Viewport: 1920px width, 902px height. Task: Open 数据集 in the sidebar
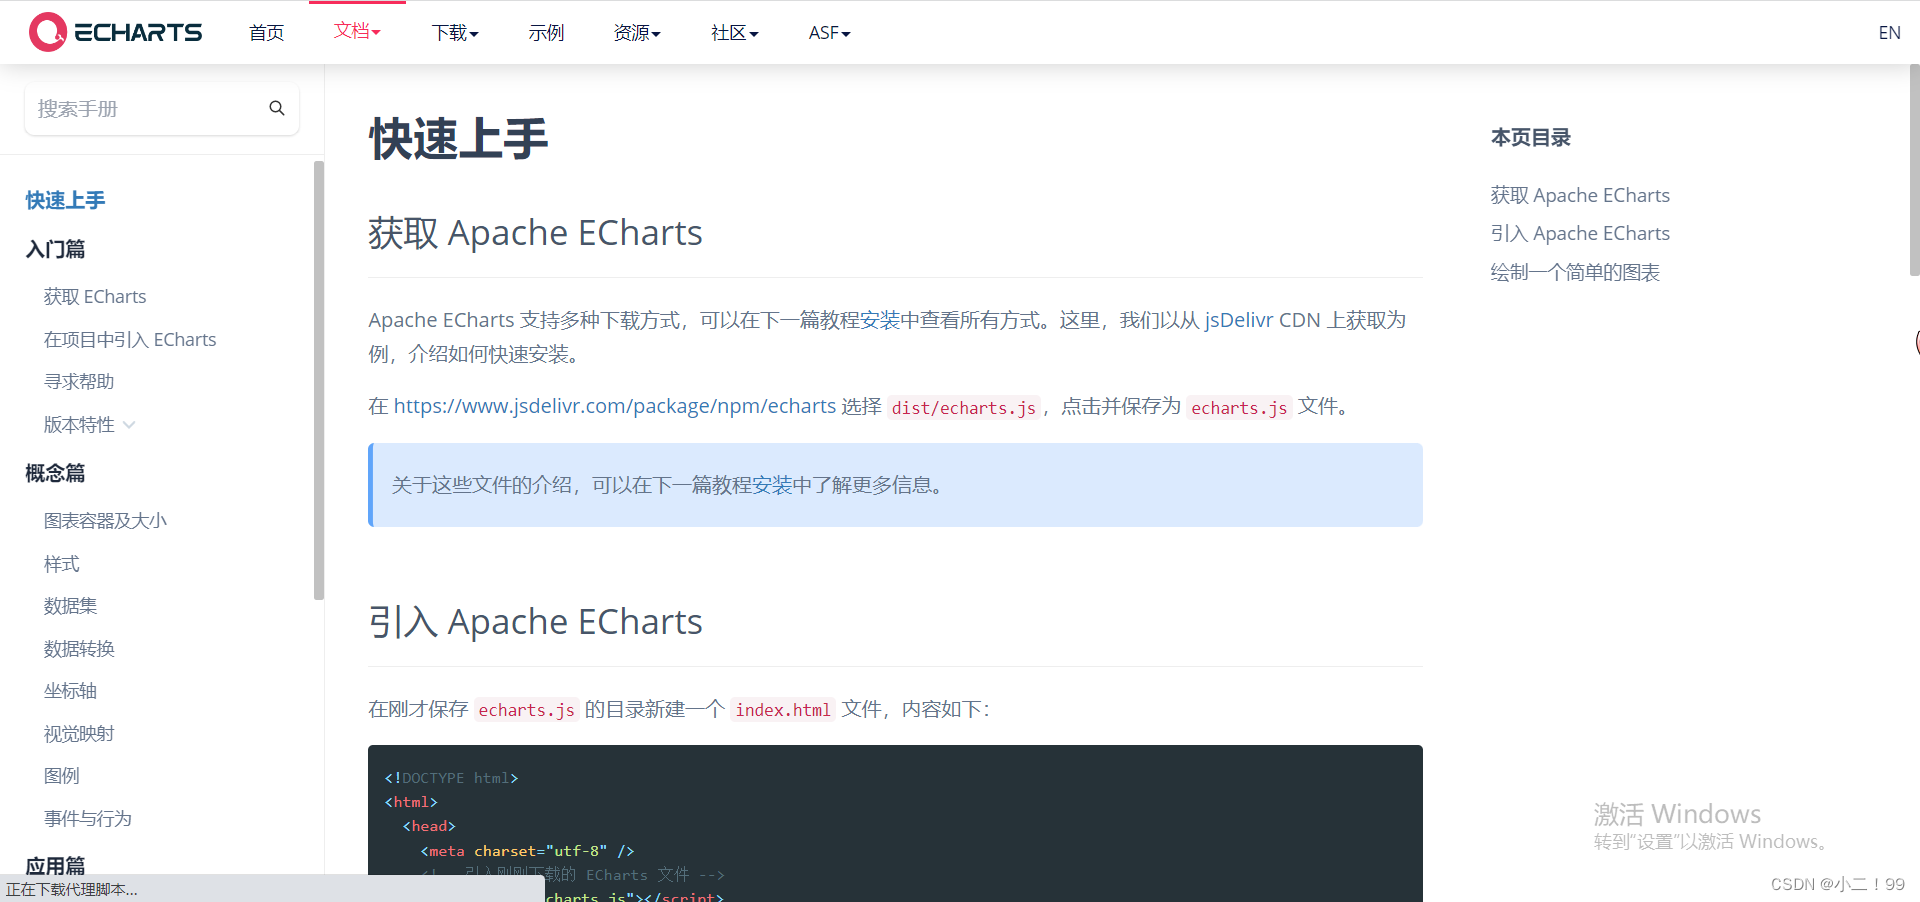point(70,606)
